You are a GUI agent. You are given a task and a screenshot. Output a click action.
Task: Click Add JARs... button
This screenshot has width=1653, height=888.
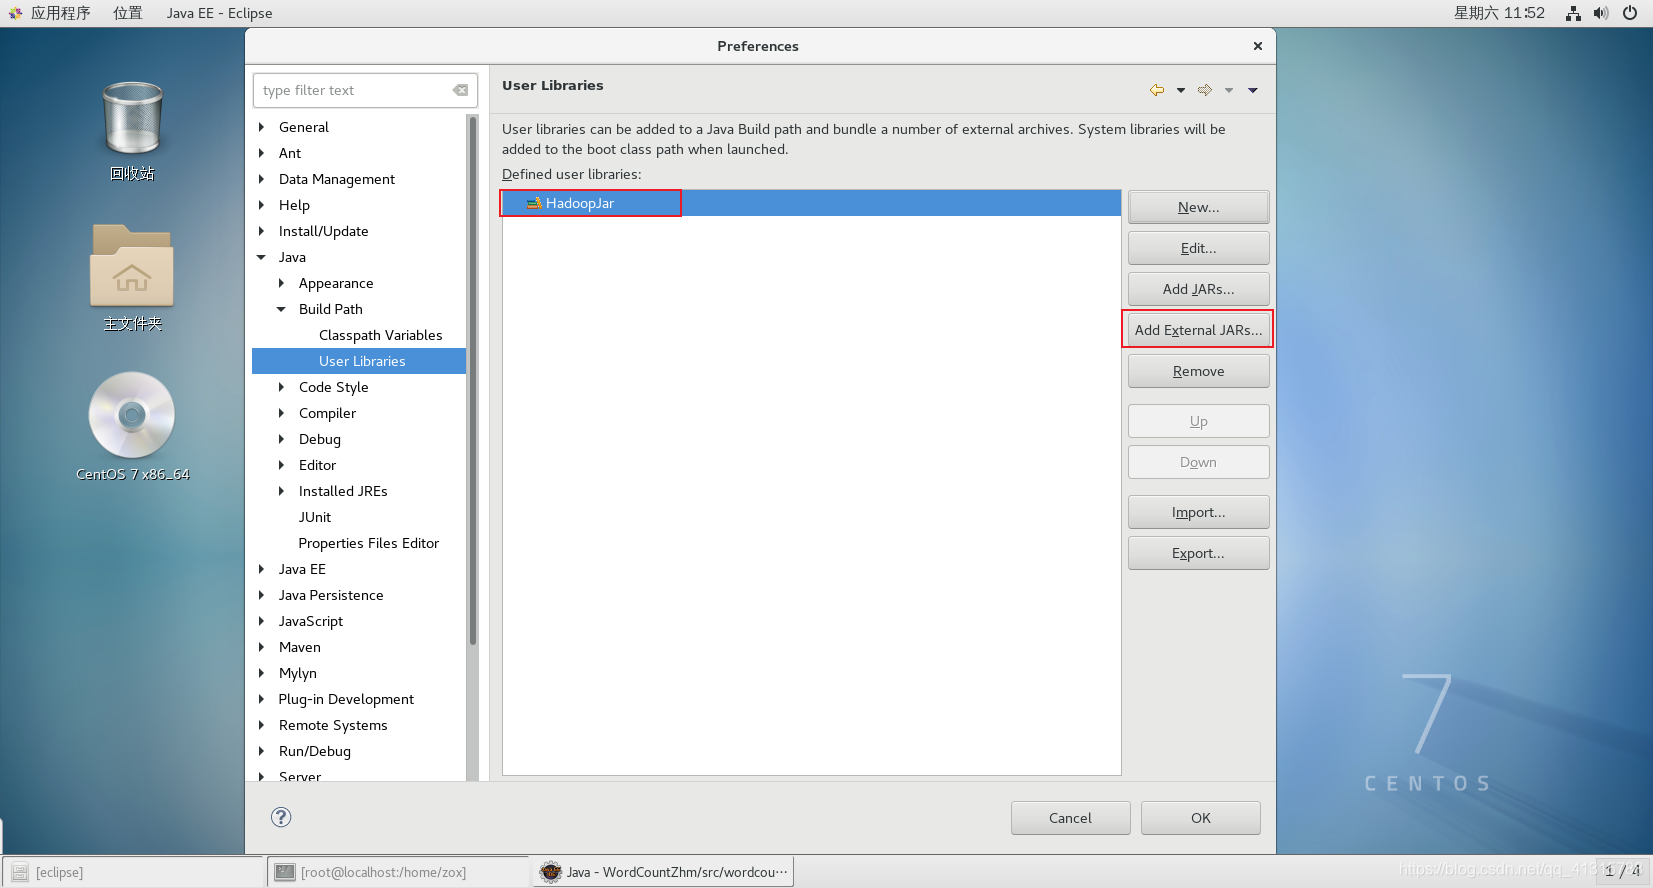click(1198, 289)
